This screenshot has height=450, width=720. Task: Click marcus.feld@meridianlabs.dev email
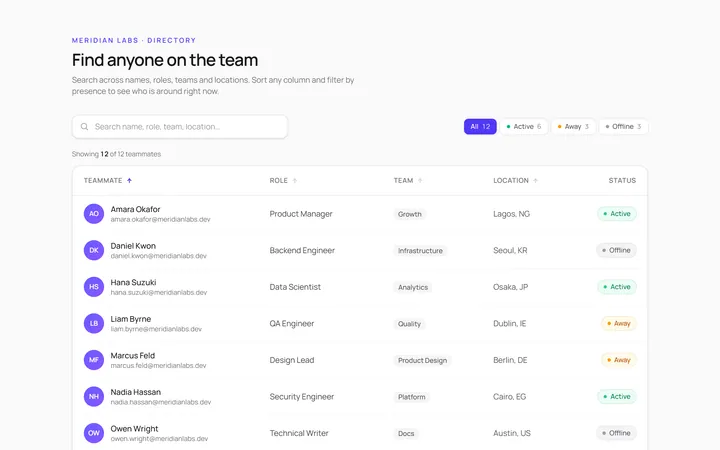pyautogui.click(x=158, y=366)
